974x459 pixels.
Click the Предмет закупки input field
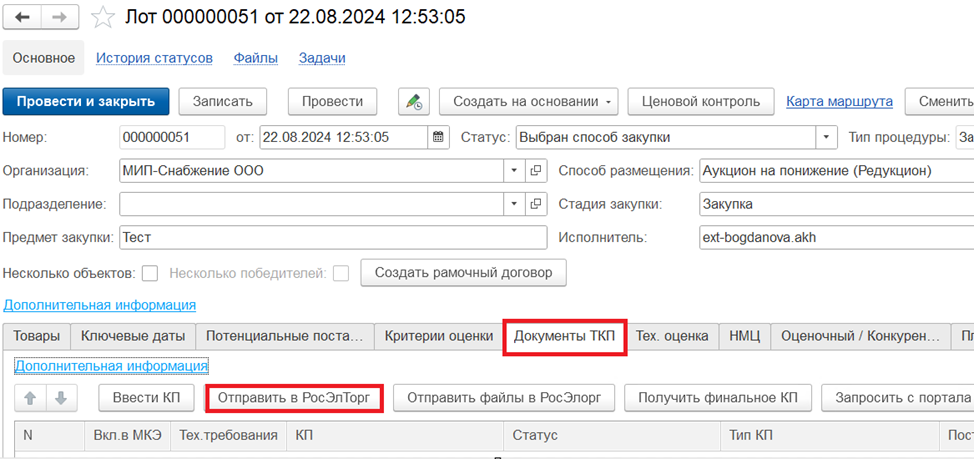332,238
